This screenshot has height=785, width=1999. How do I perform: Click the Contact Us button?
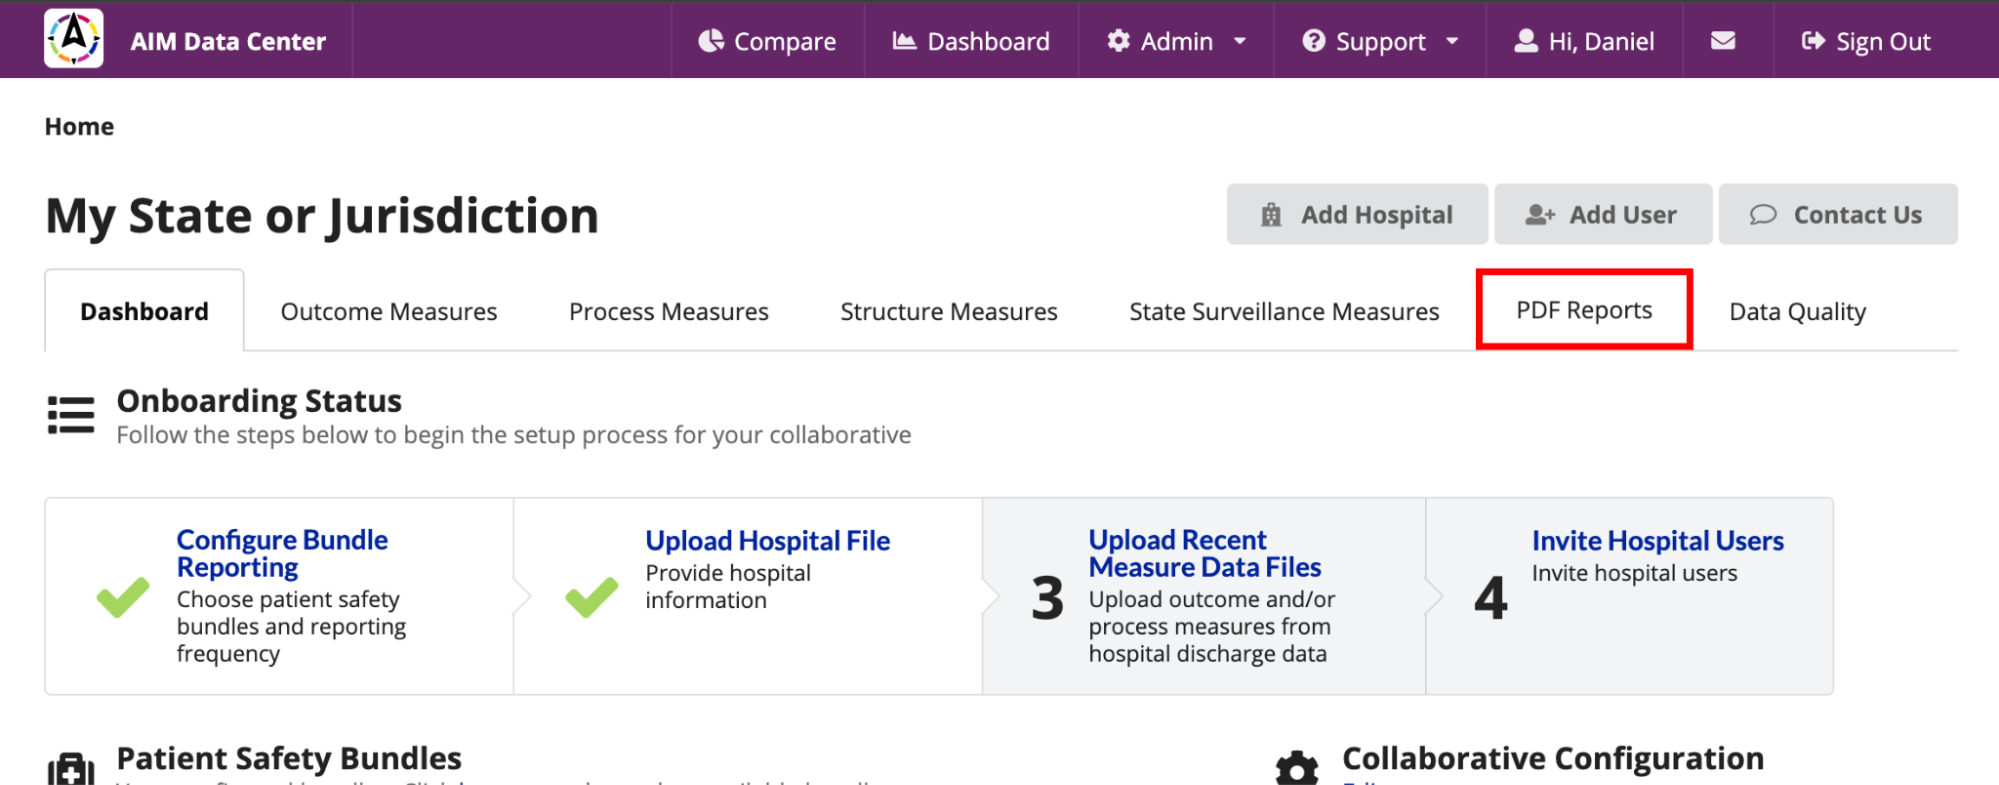(1838, 214)
